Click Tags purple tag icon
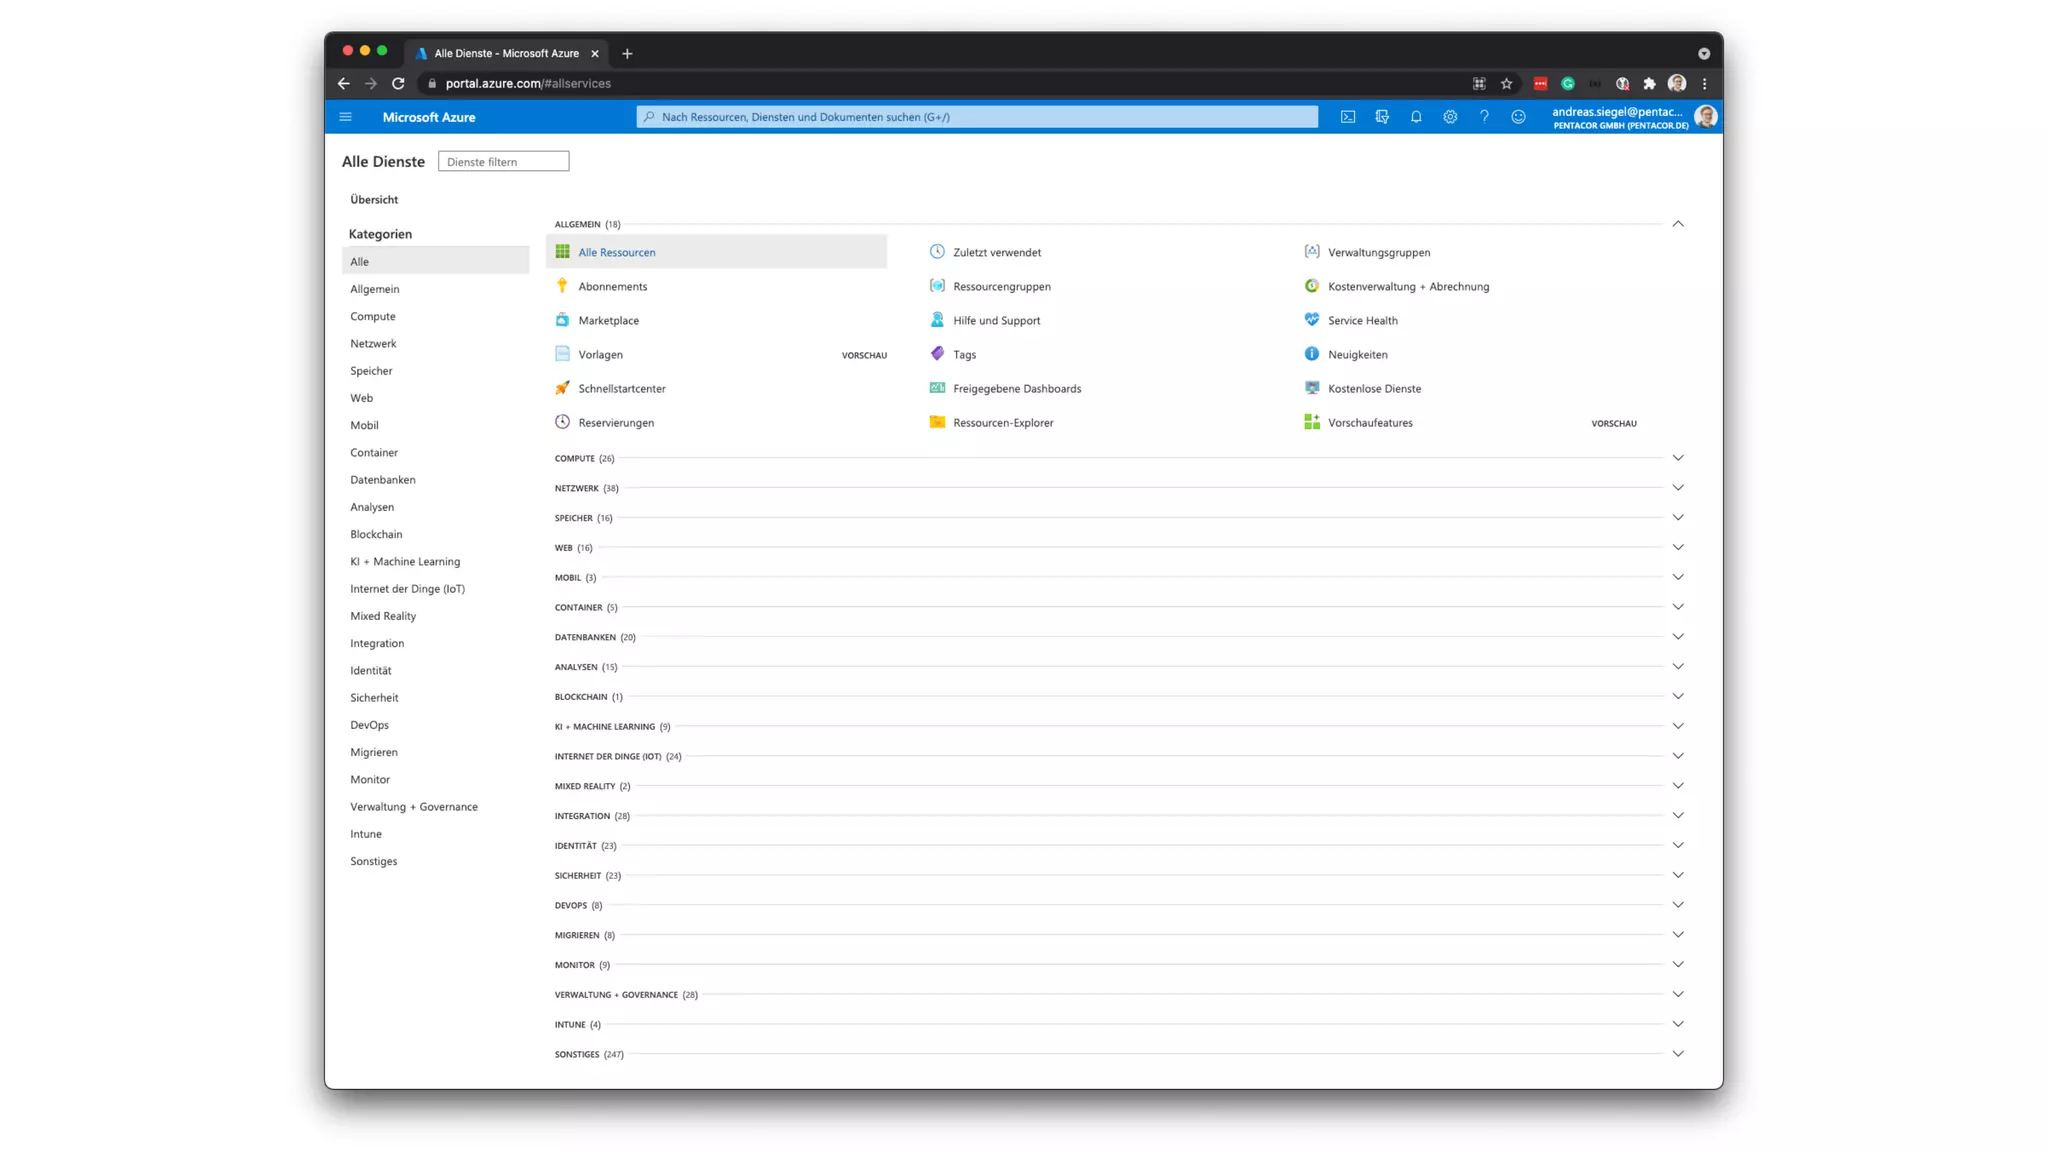The image size is (2048, 1152). point(937,354)
